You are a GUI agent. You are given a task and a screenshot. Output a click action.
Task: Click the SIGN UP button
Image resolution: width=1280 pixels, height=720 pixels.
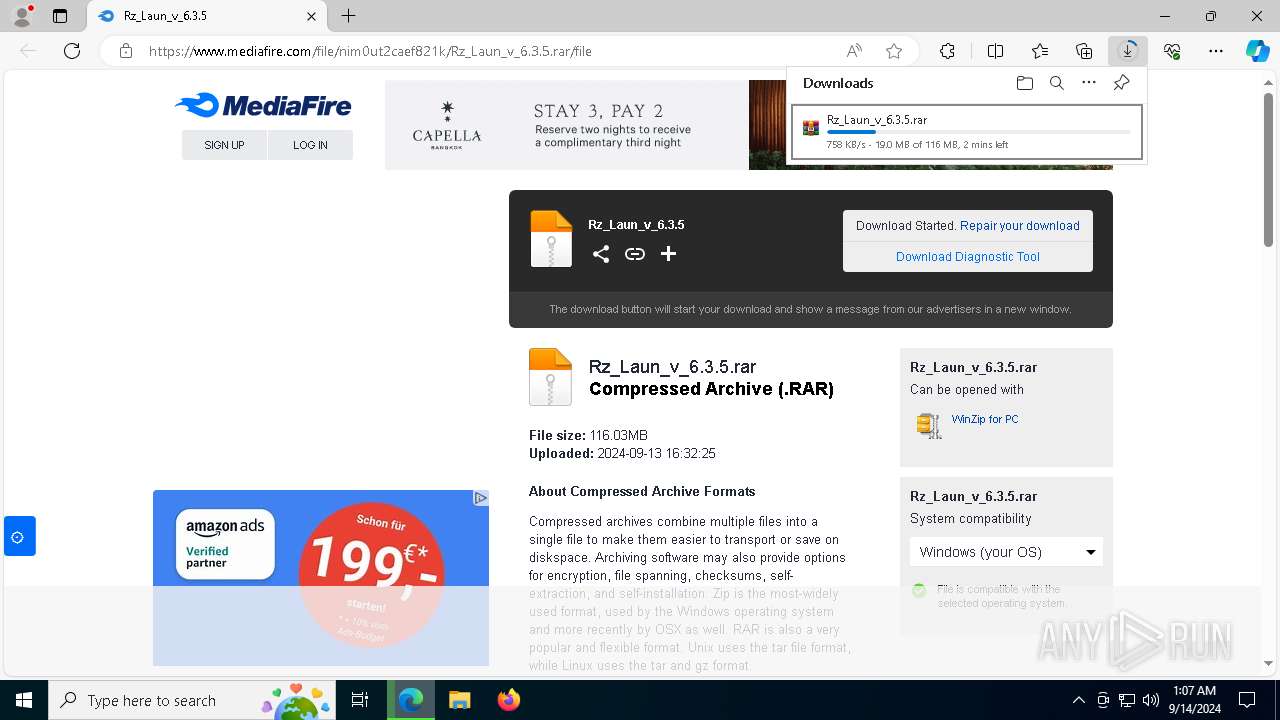(x=224, y=145)
